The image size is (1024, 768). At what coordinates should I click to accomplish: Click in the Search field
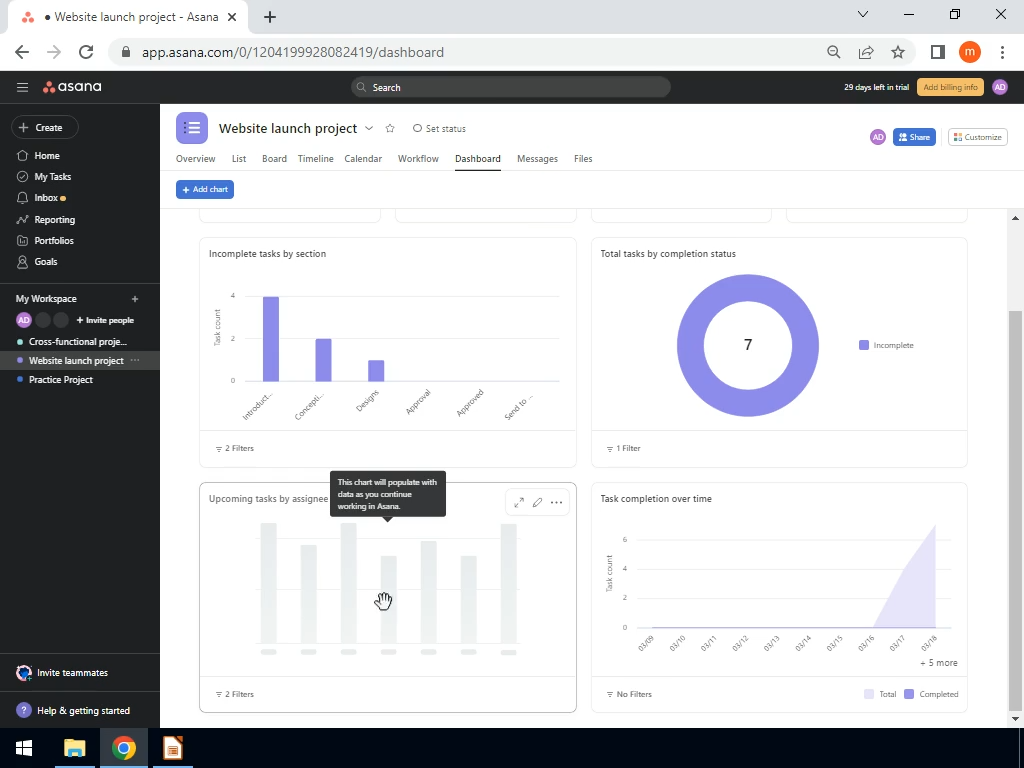pyautogui.click(x=511, y=88)
